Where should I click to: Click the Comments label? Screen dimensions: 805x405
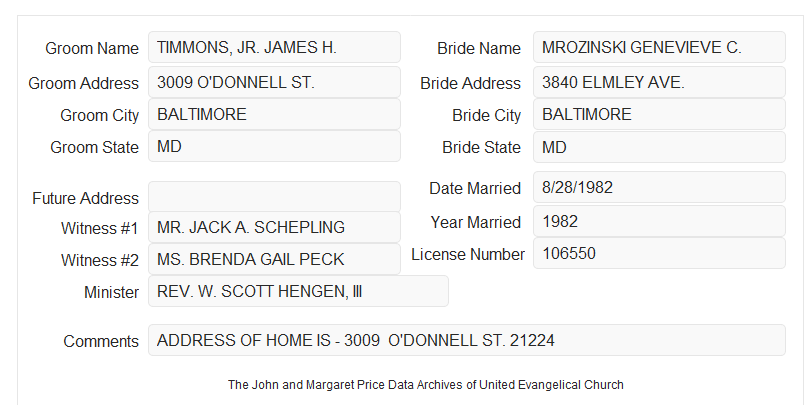pyautogui.click(x=101, y=341)
